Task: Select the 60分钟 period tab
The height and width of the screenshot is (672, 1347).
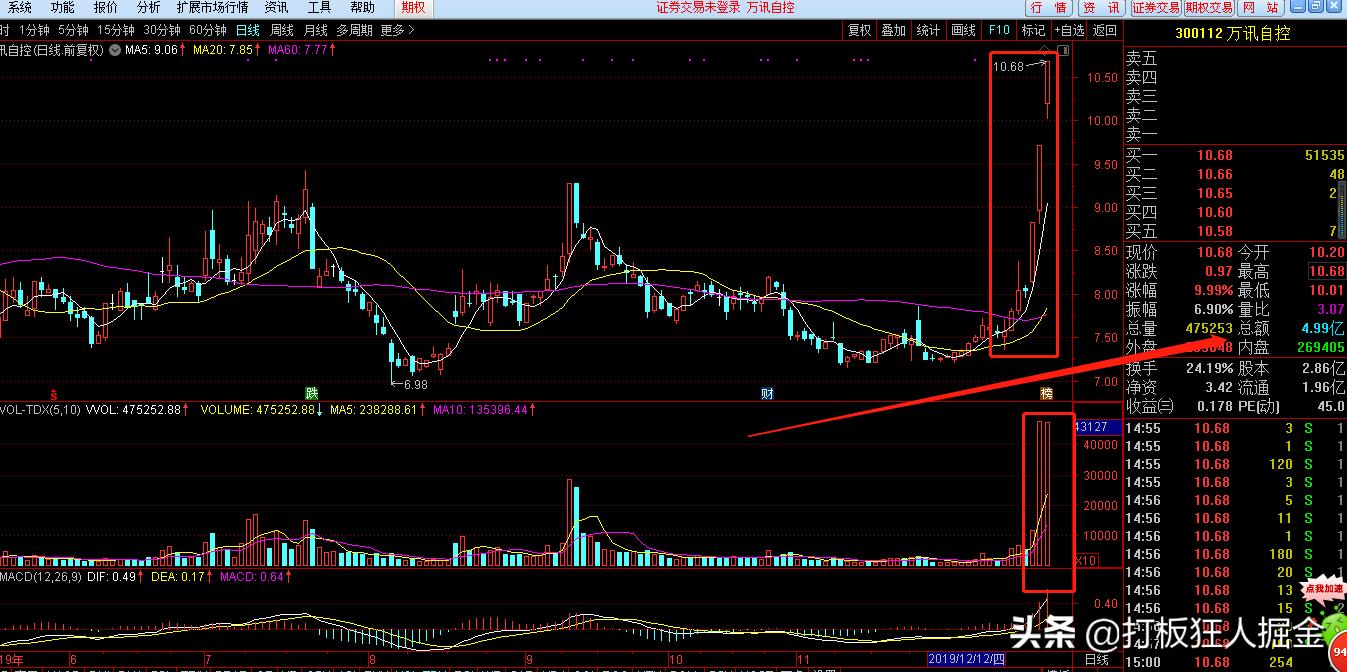Action: pos(208,30)
